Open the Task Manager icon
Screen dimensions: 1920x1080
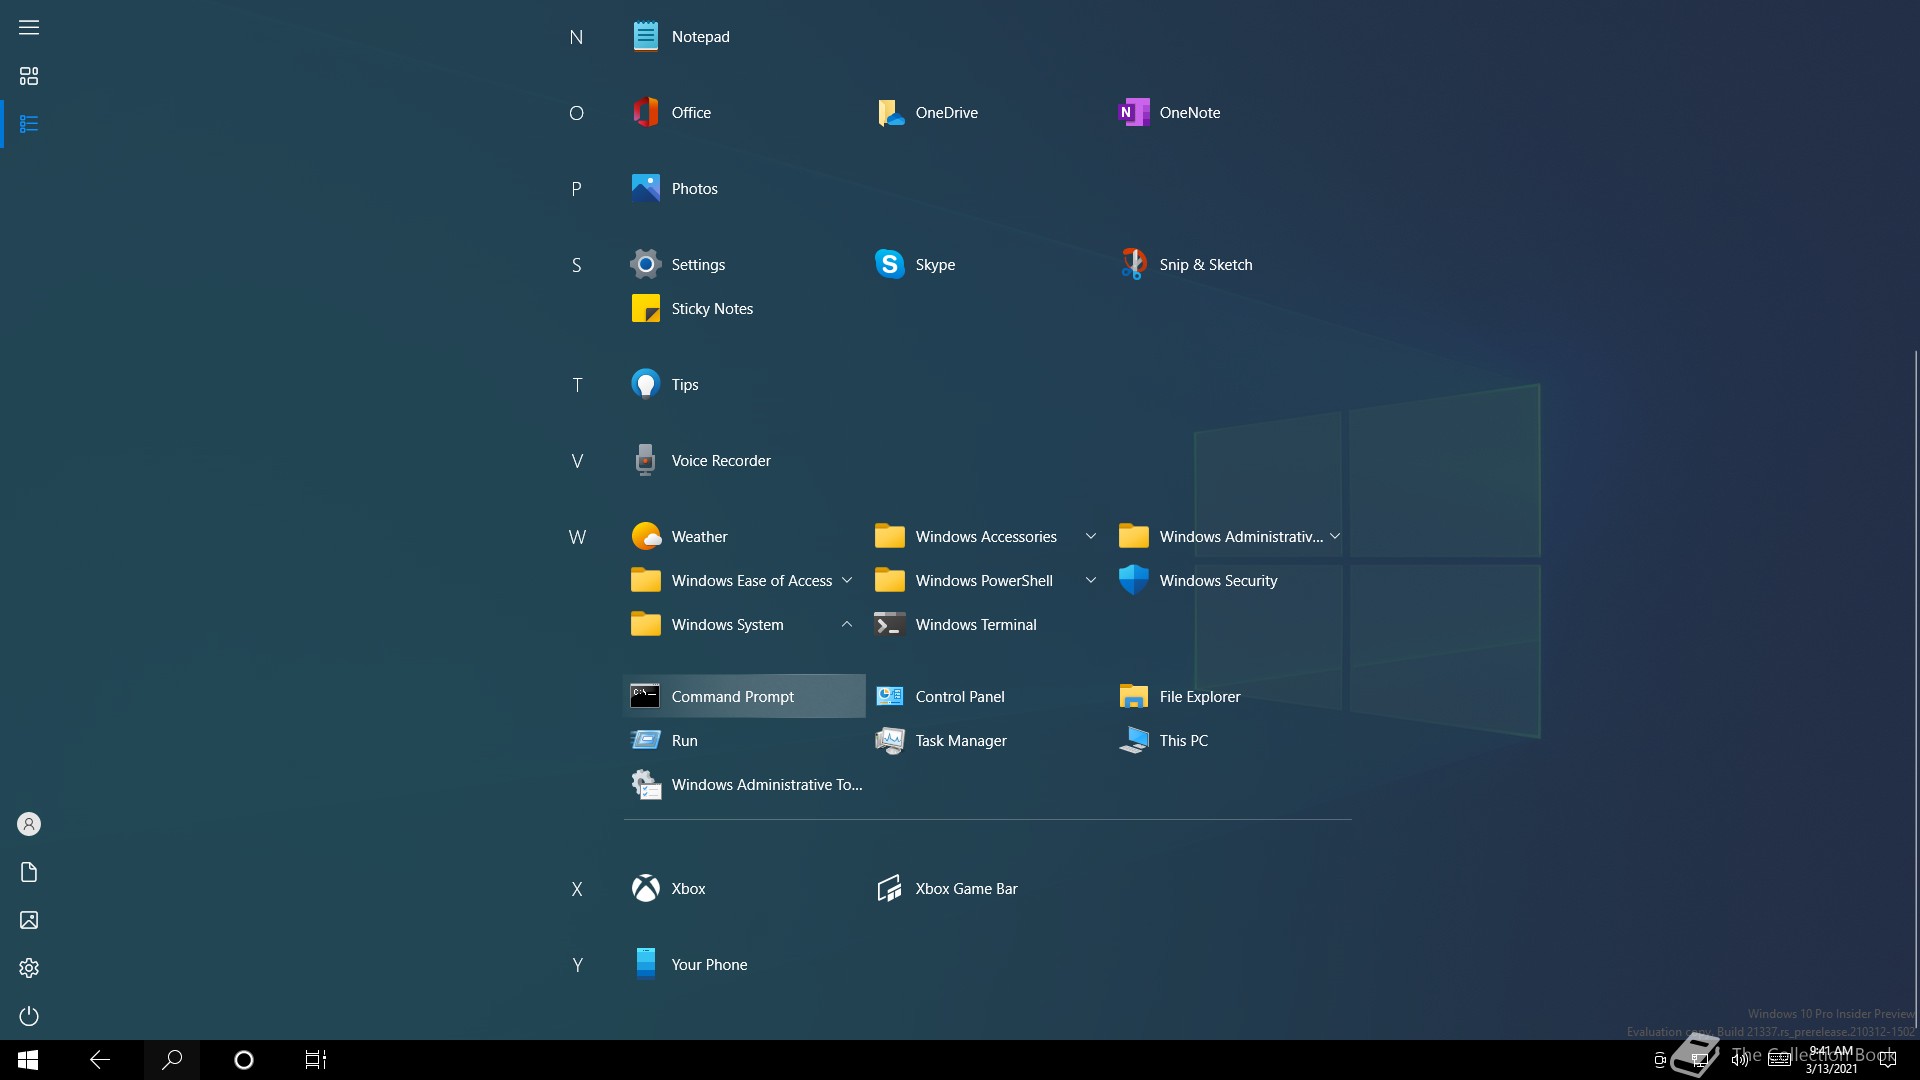point(889,741)
